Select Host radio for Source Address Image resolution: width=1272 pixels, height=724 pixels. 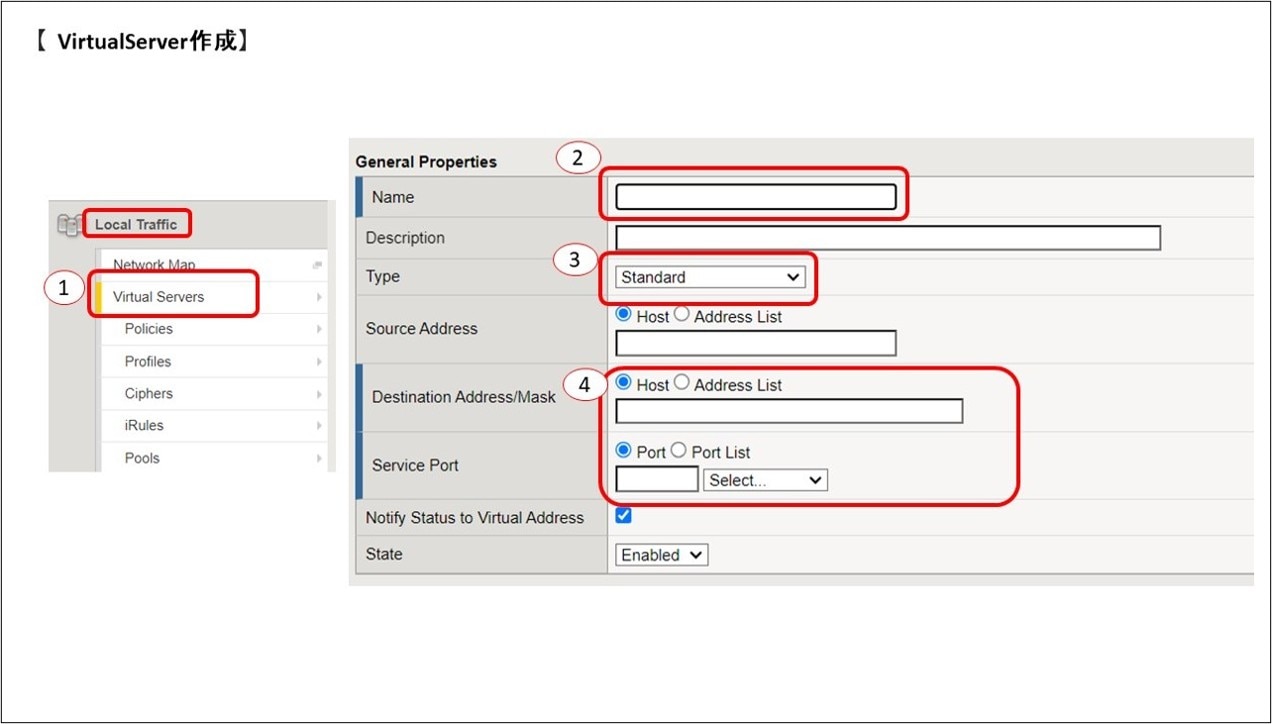click(x=624, y=314)
